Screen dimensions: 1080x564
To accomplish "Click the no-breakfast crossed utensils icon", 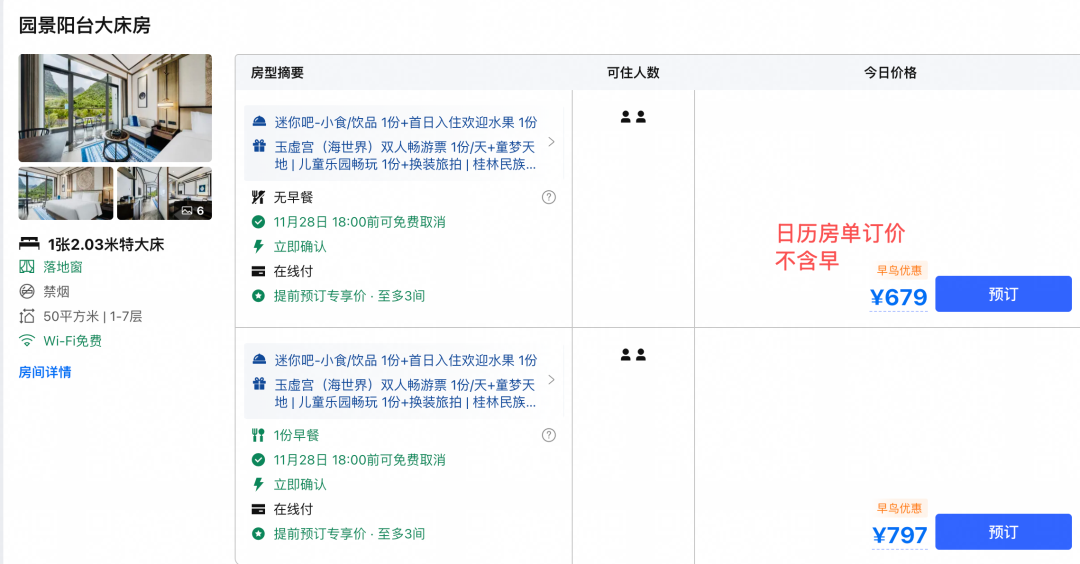I will [x=258, y=198].
